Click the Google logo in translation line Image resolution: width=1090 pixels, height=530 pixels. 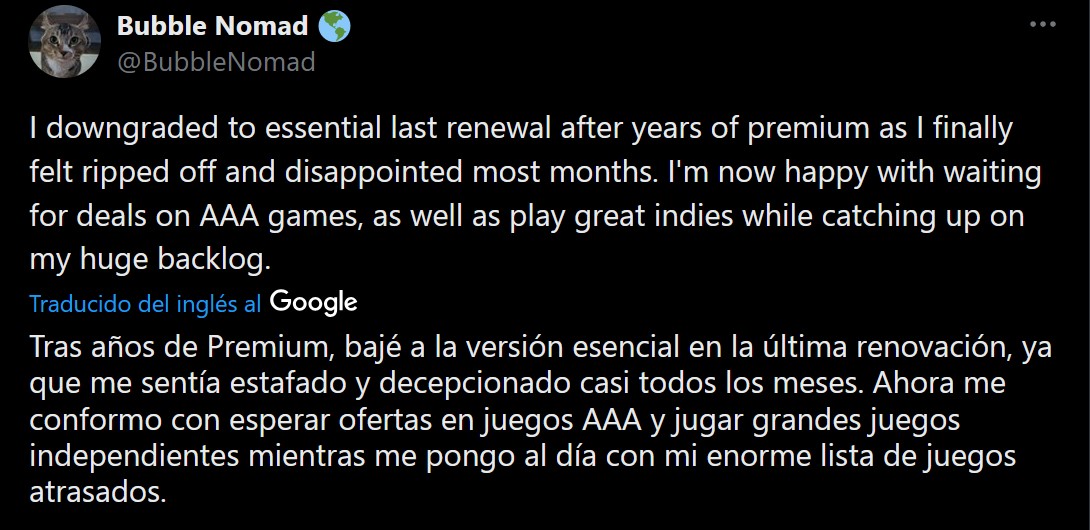tap(313, 302)
